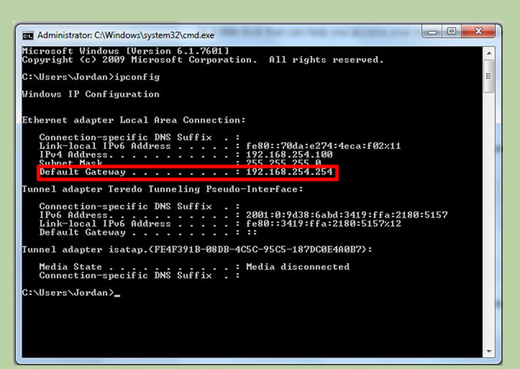Click the vertical scrollbar thumb
This screenshot has height=369, width=520.
coord(489,76)
